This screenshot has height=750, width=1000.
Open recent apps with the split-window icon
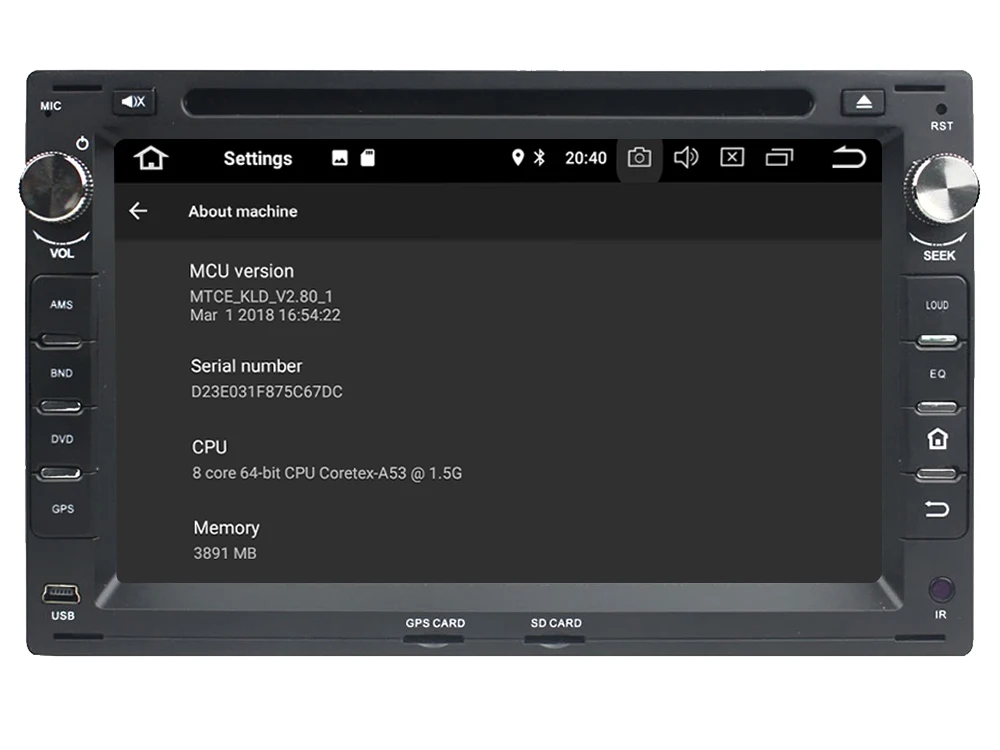(779, 158)
